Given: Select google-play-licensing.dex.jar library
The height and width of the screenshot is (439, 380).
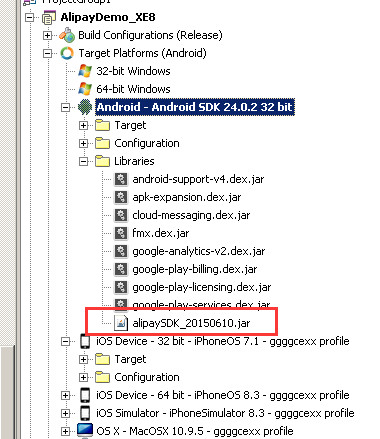Looking at the screenshot, I should (201, 287).
